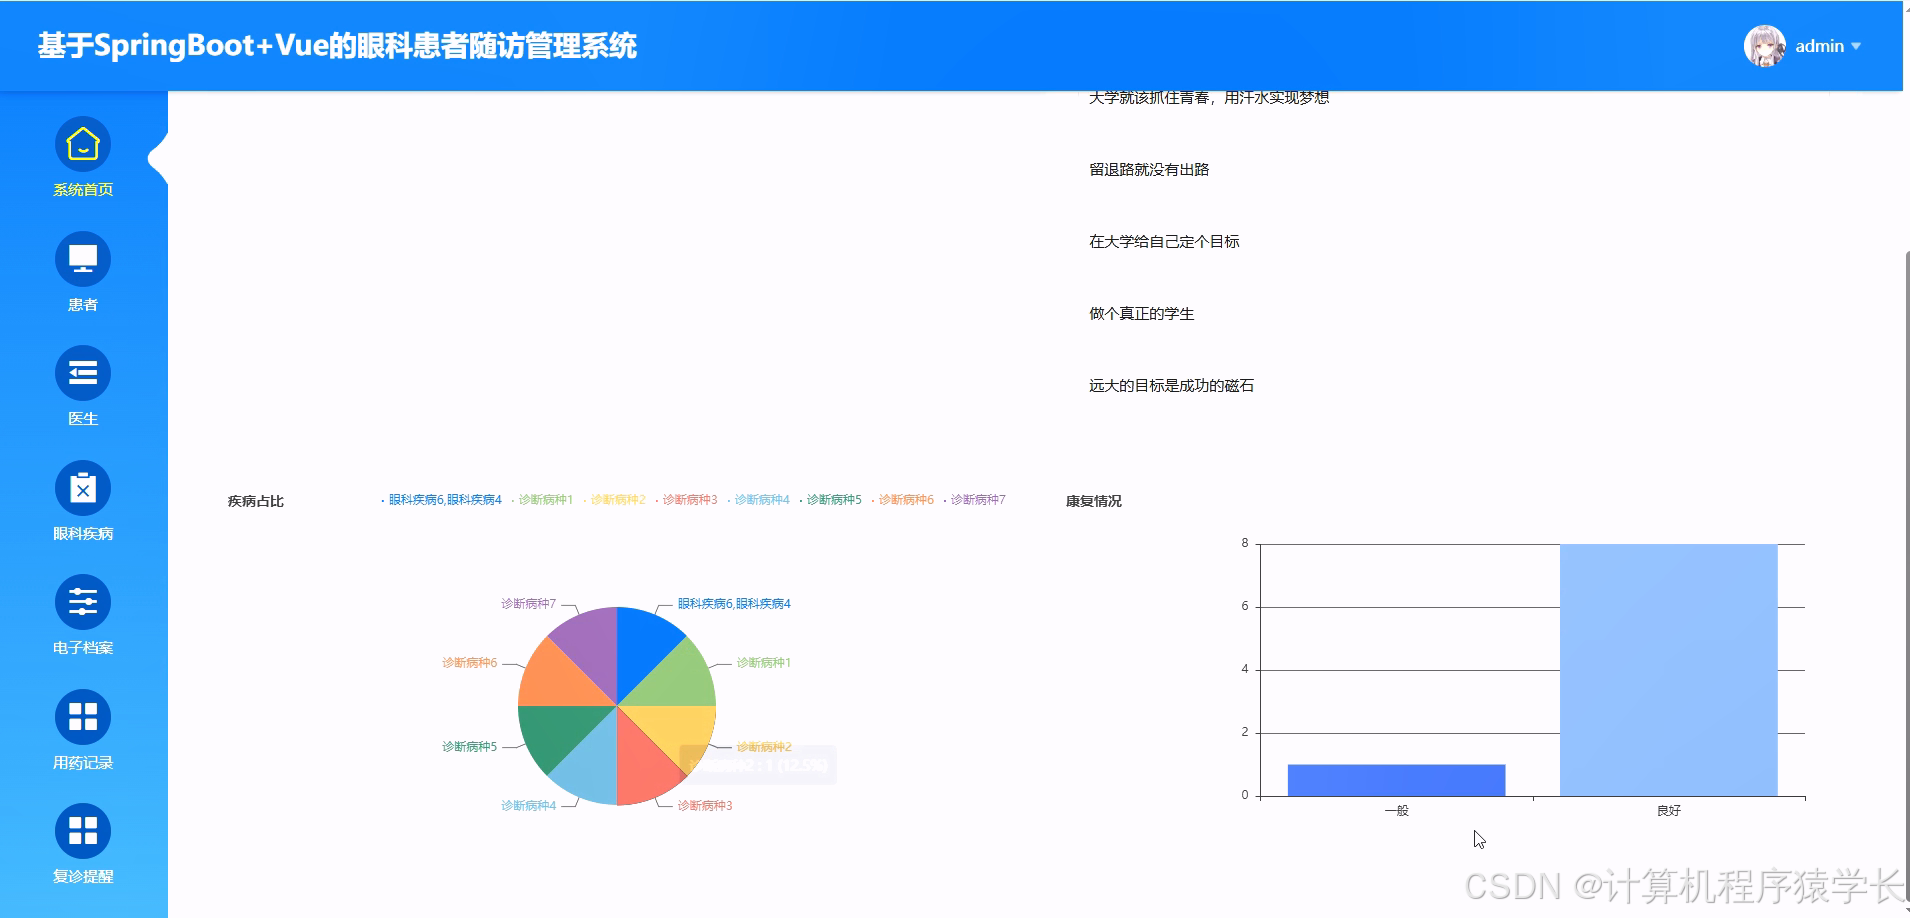Select the 医生 doctor list icon

[x=83, y=372]
